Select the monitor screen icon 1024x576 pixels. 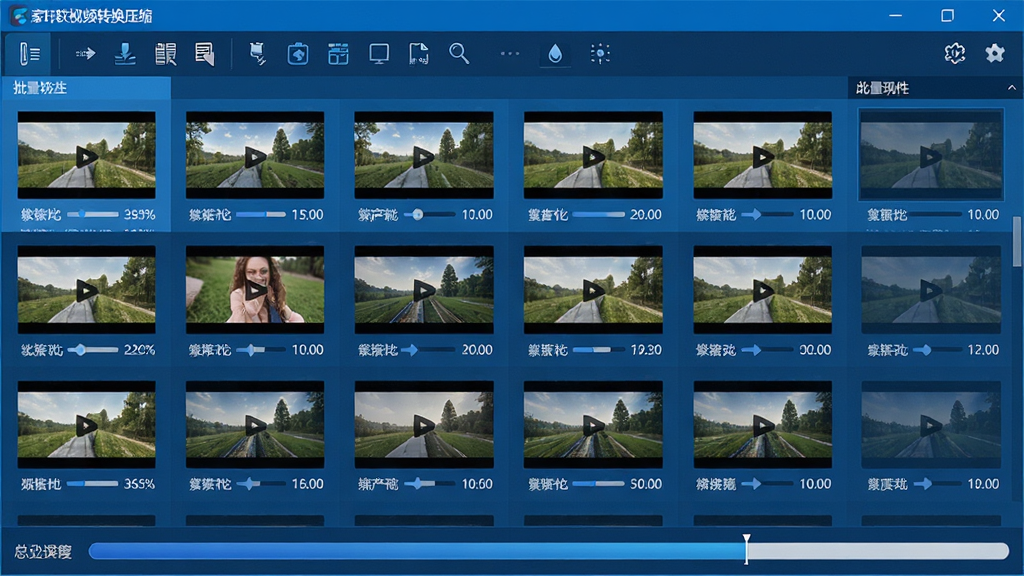379,54
